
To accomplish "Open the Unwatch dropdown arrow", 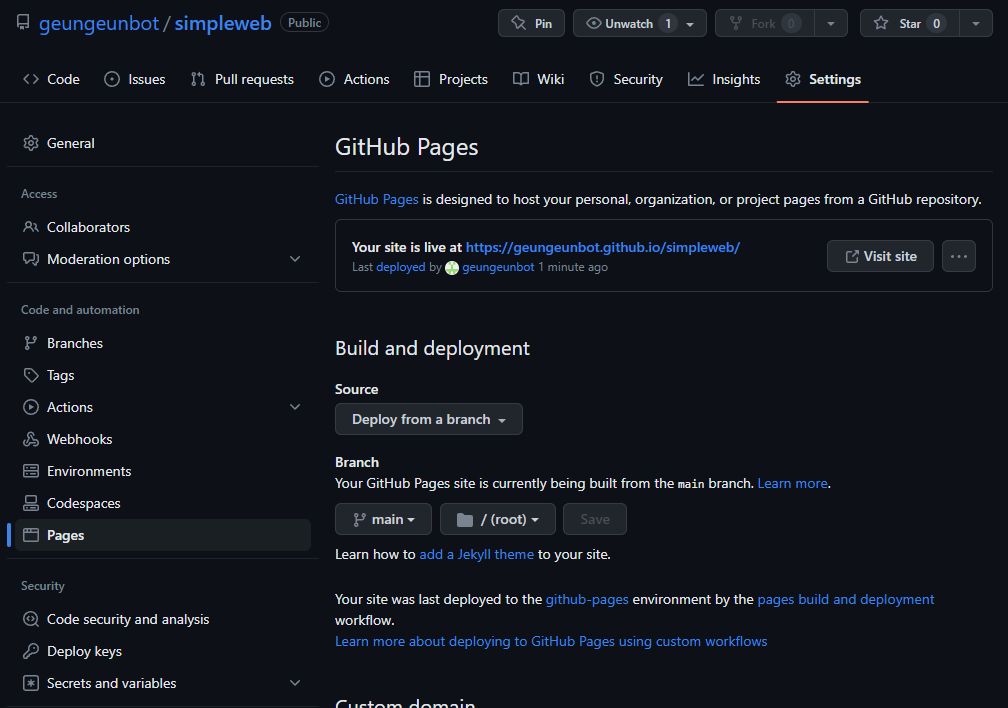I will point(690,24).
